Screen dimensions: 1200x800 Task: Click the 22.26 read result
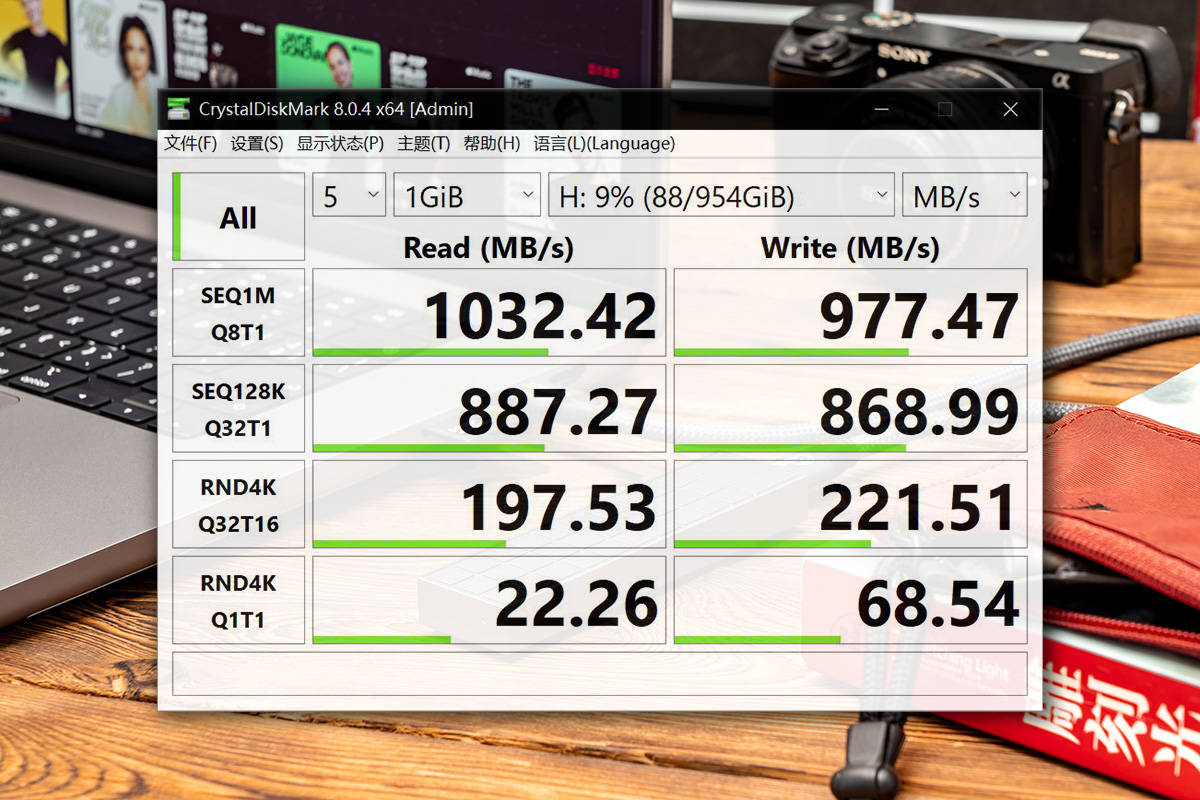(x=489, y=601)
